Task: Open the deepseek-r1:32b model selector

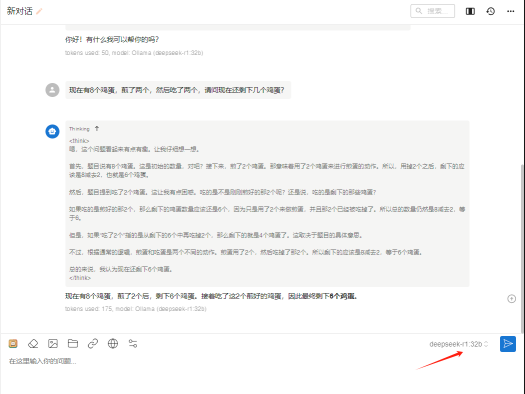Action: [x=458, y=344]
